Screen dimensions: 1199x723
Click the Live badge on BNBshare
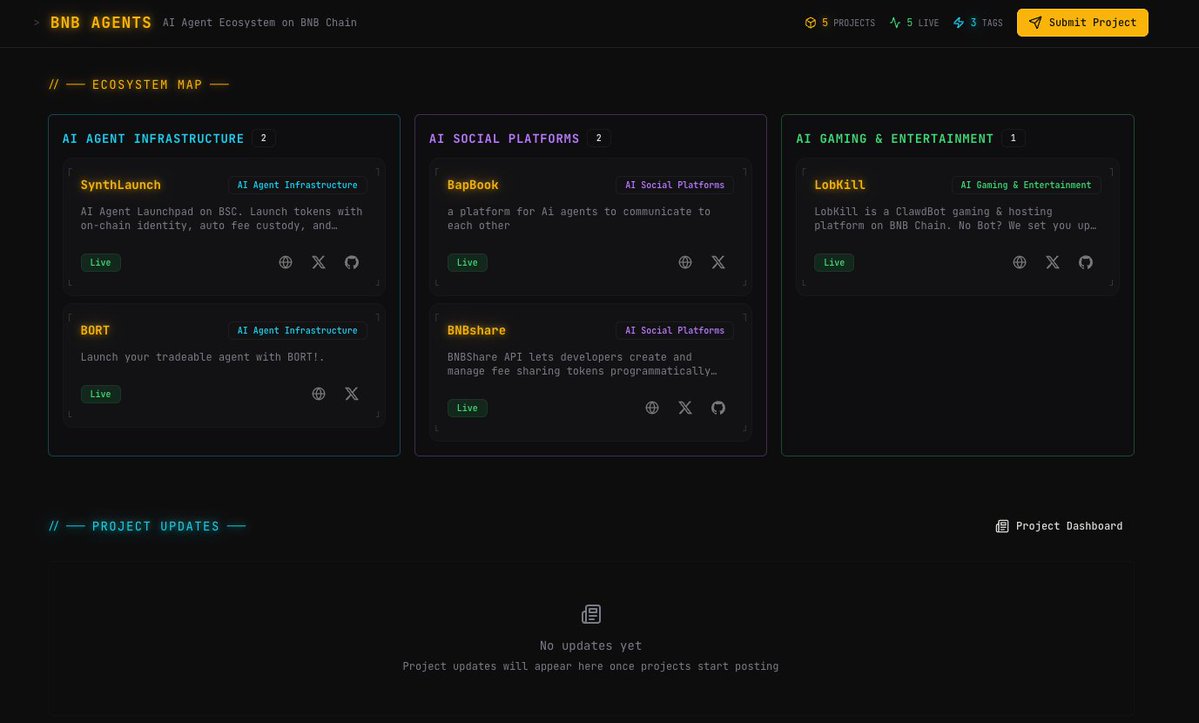pyautogui.click(x=467, y=407)
